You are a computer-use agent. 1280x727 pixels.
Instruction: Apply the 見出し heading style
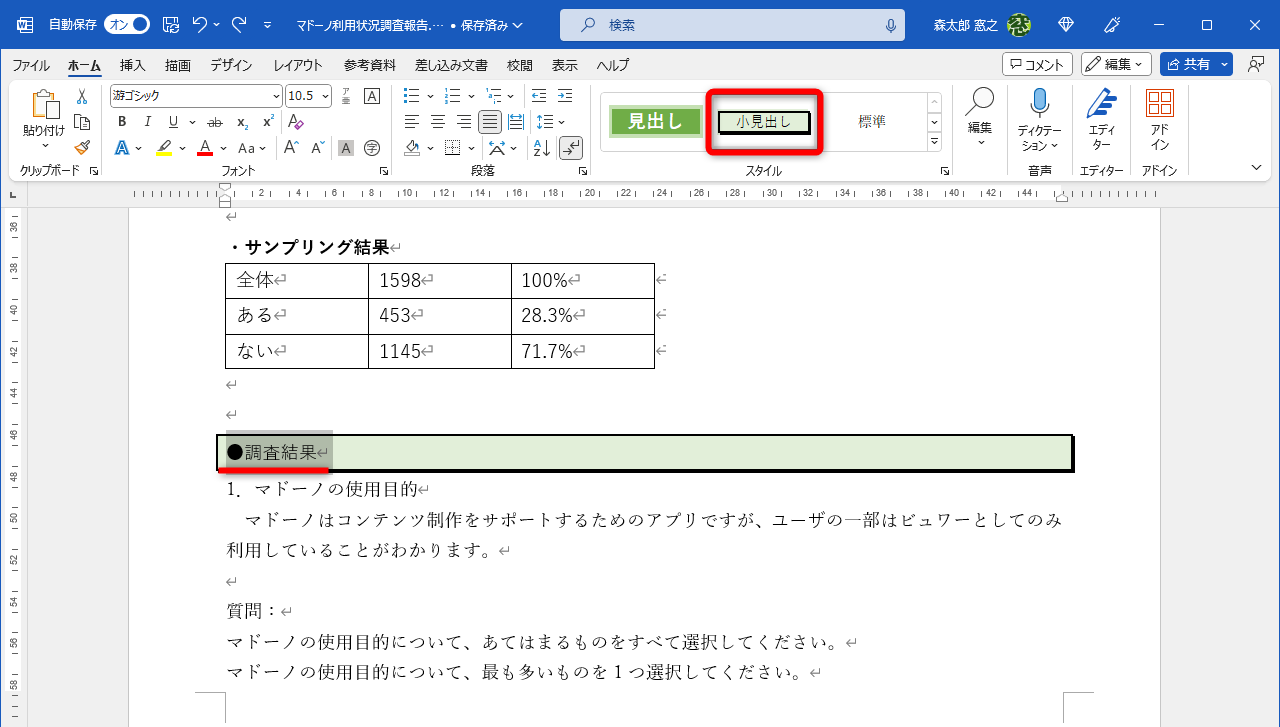coord(655,122)
